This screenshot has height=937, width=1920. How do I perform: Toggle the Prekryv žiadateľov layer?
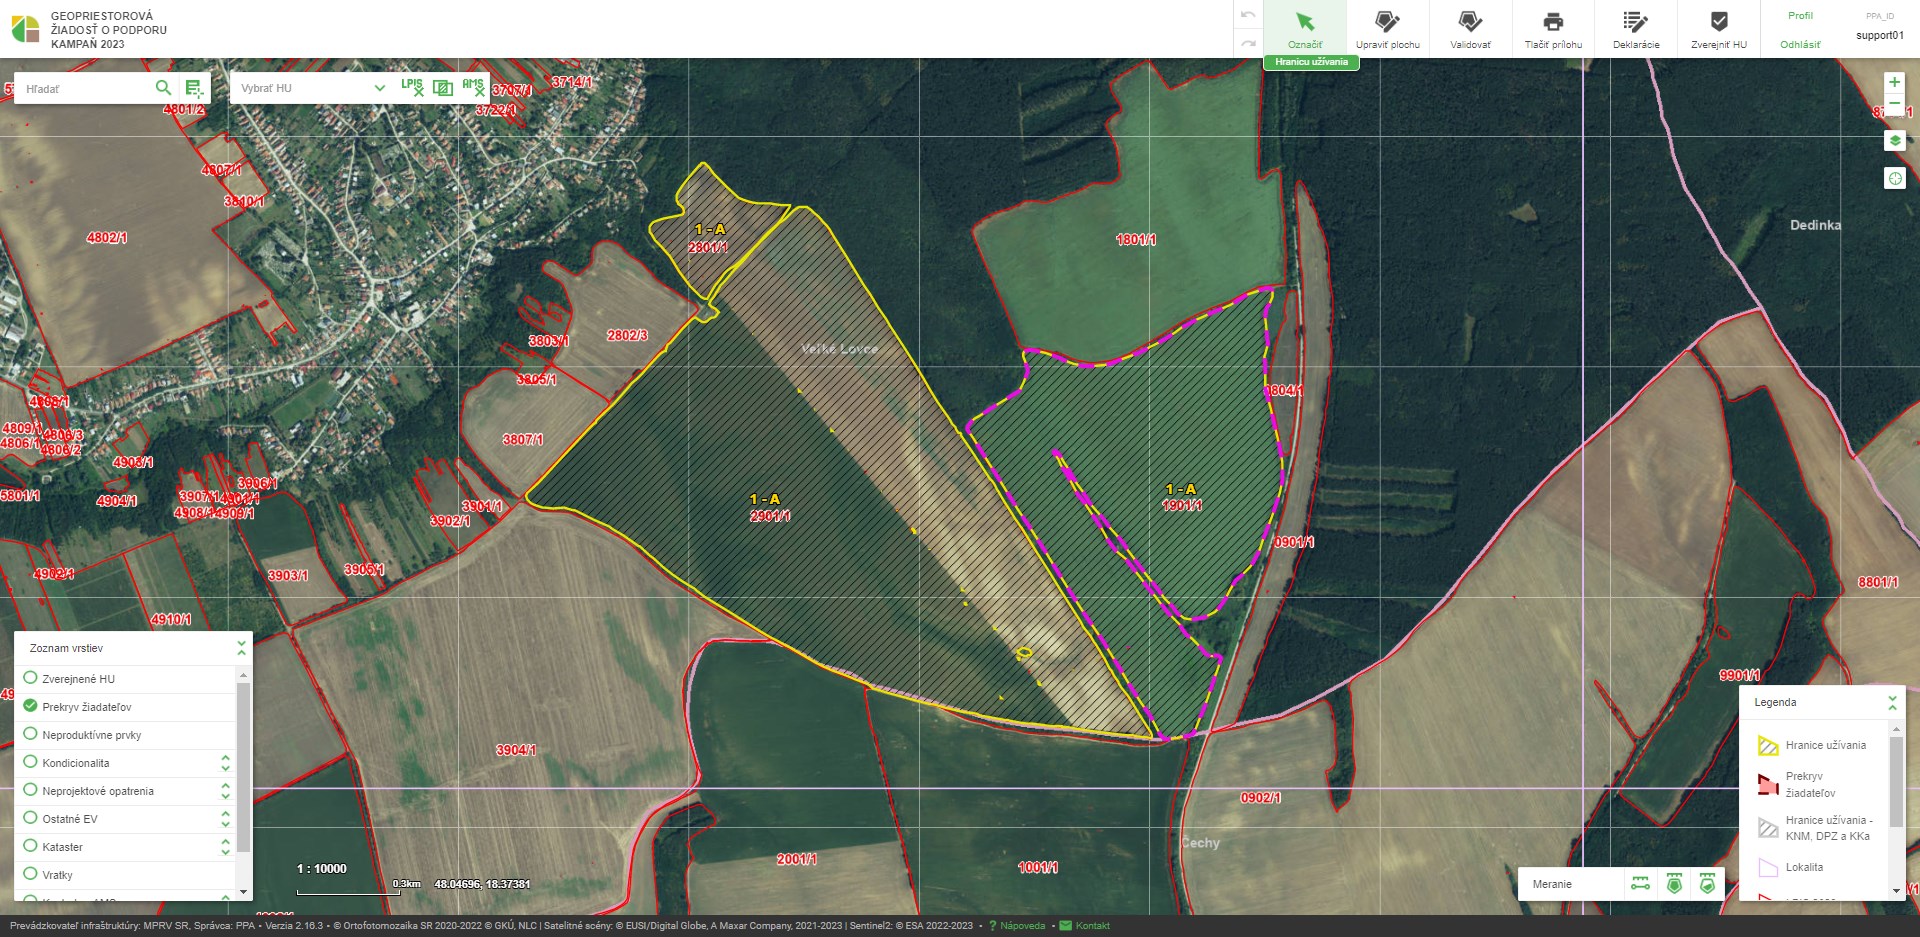(x=30, y=706)
